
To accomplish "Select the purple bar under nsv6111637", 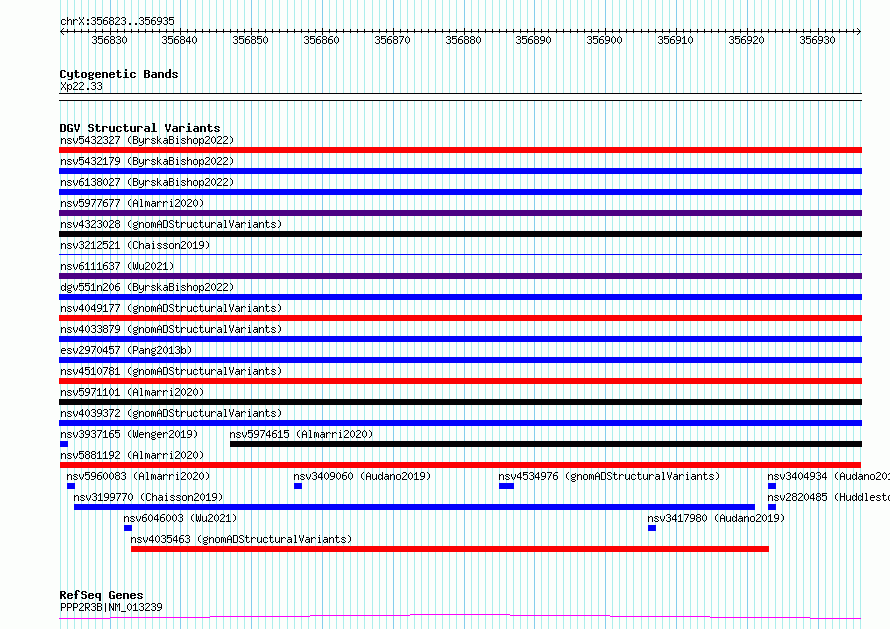I will coord(460,276).
